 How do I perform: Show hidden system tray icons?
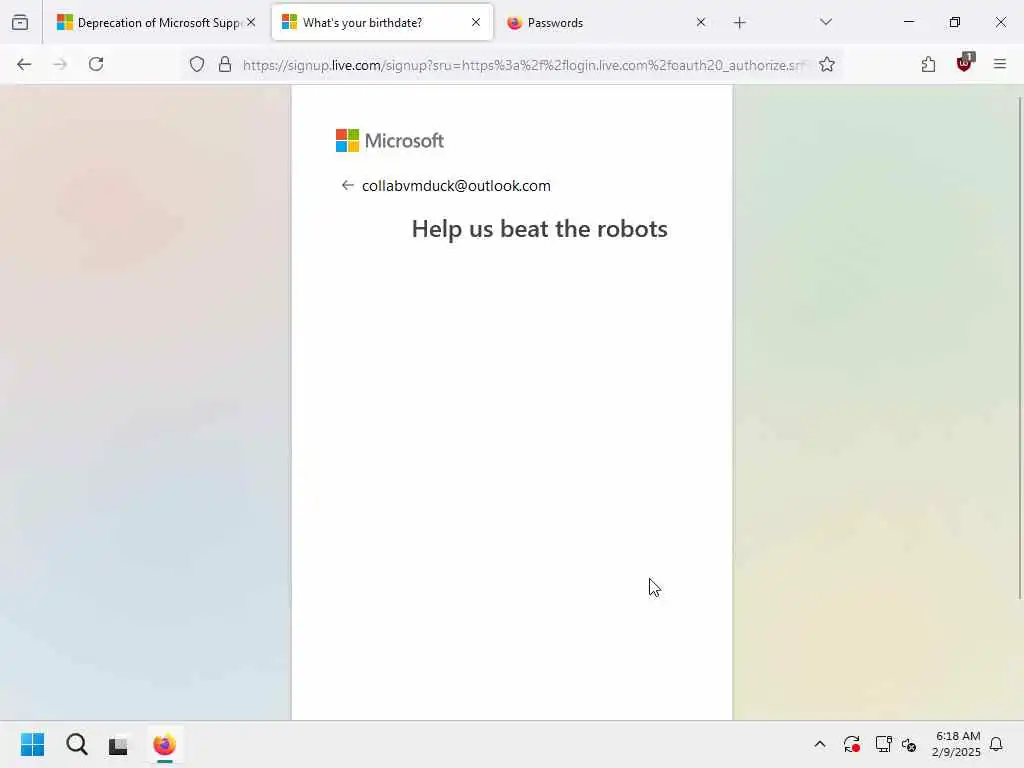pos(820,744)
